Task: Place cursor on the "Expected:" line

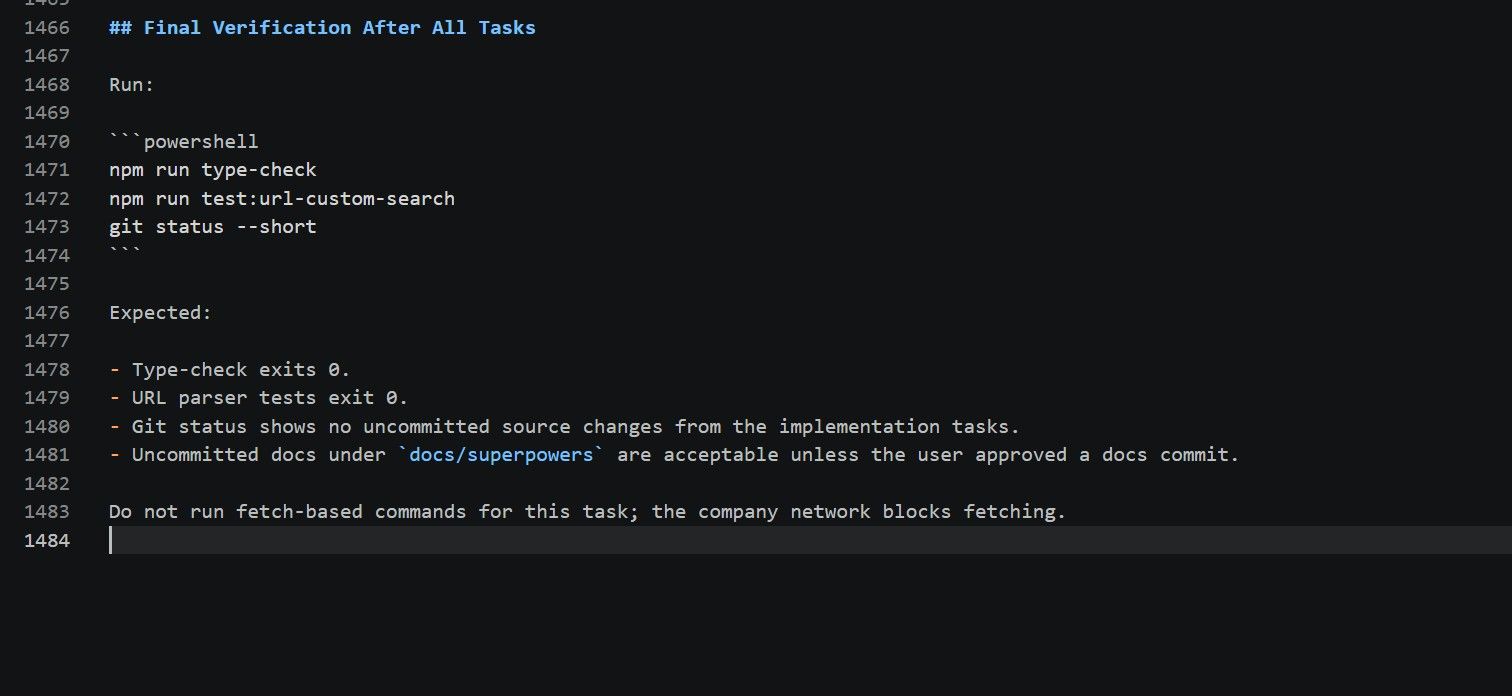Action: point(161,313)
